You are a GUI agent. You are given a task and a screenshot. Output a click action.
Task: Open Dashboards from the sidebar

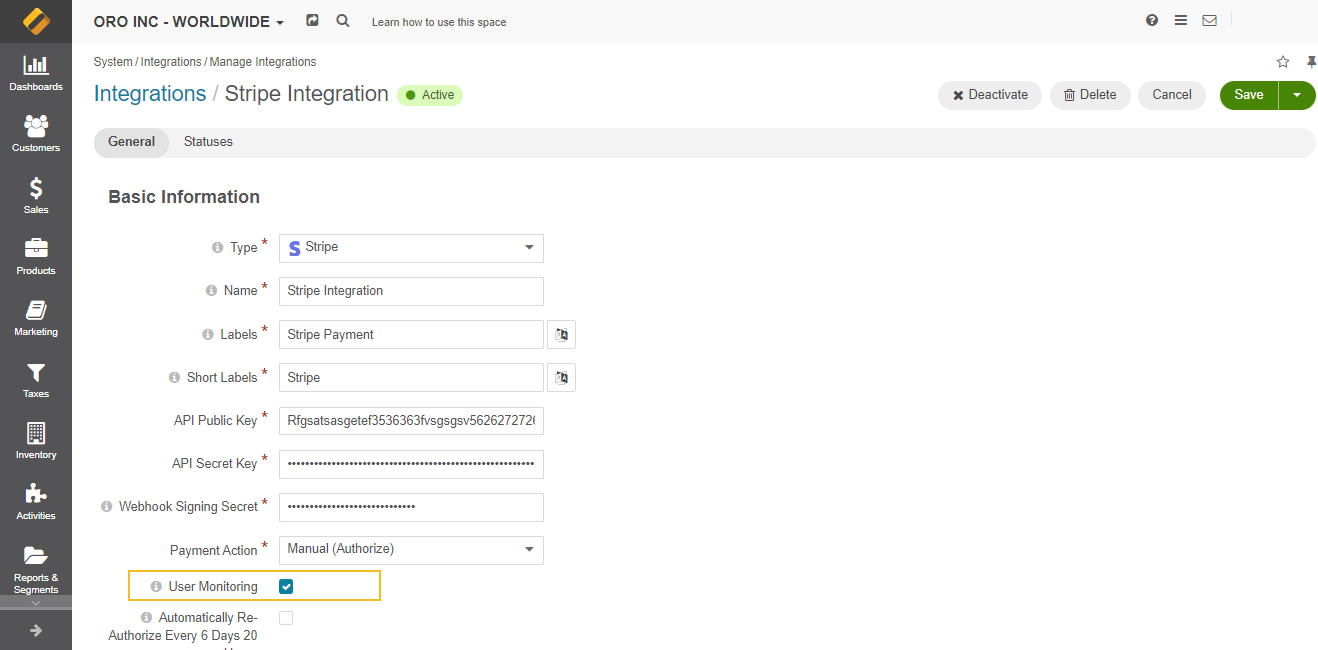[x=36, y=73]
